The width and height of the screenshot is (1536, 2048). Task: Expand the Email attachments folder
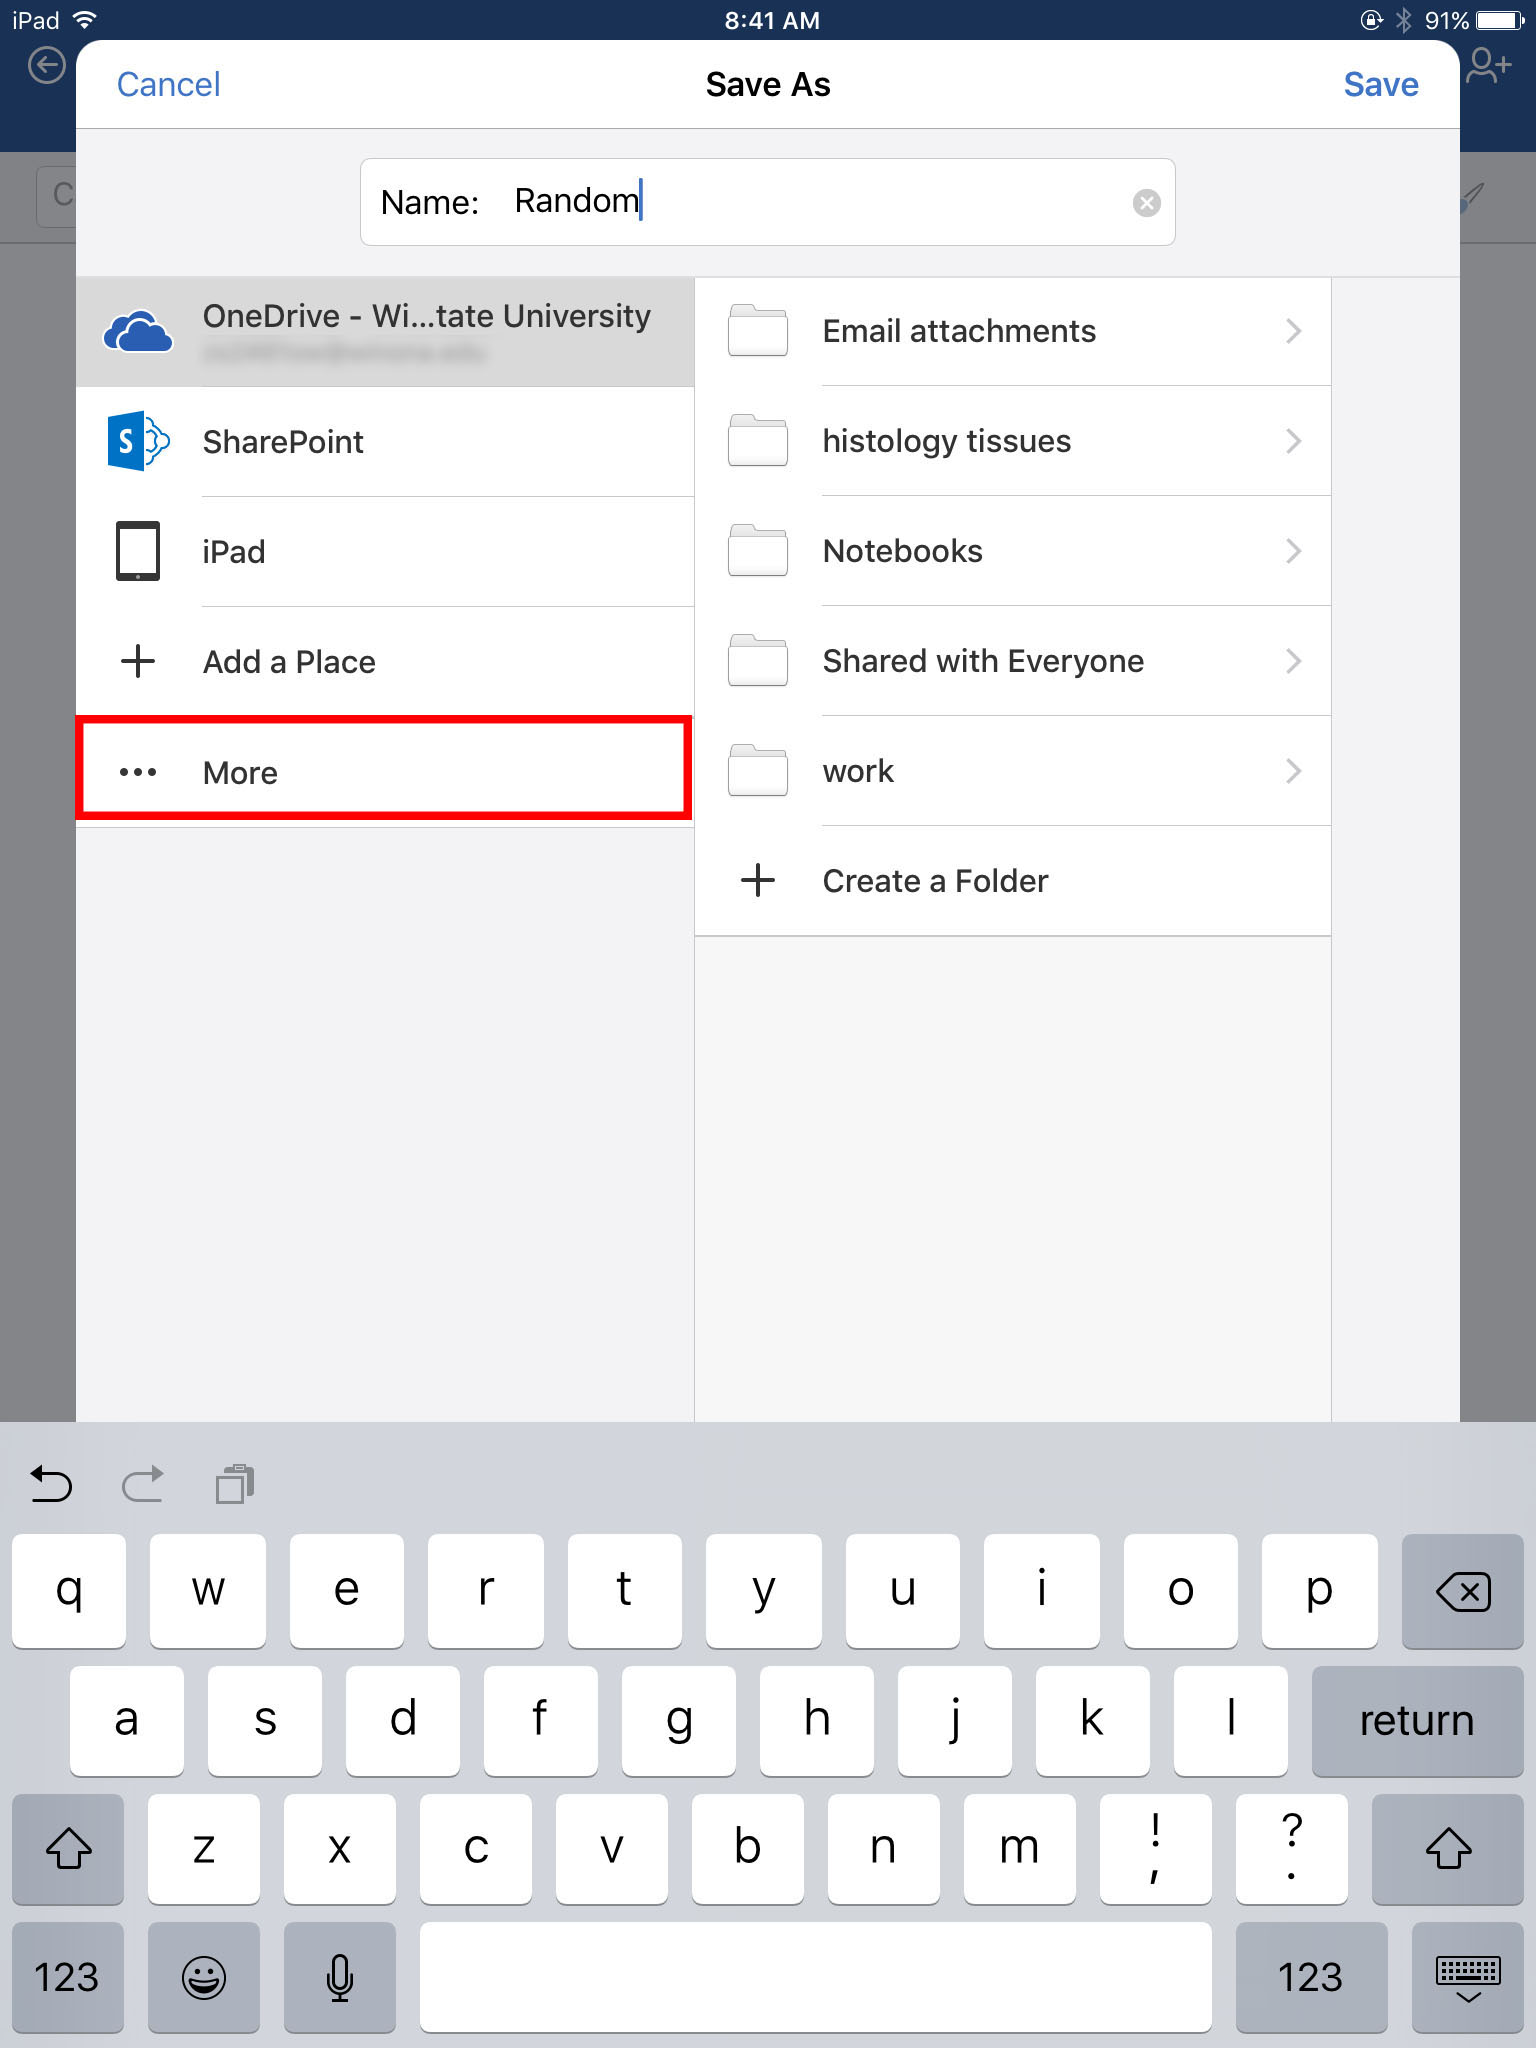point(1293,331)
